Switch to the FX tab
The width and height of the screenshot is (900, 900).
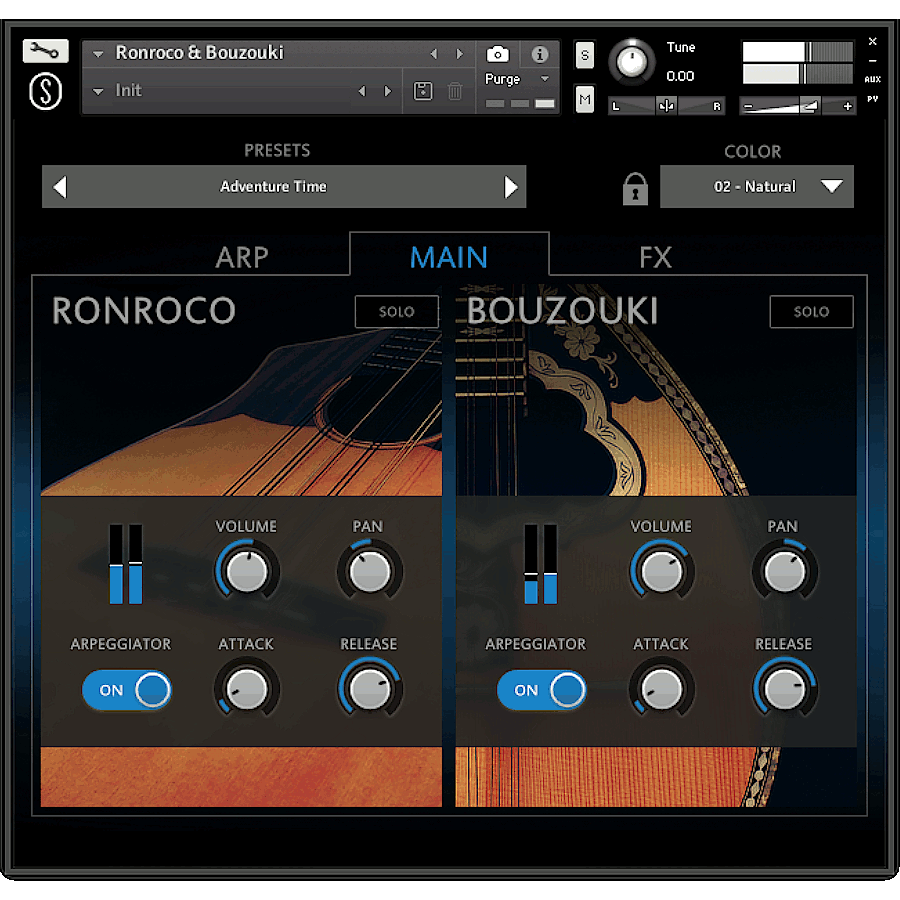655,257
